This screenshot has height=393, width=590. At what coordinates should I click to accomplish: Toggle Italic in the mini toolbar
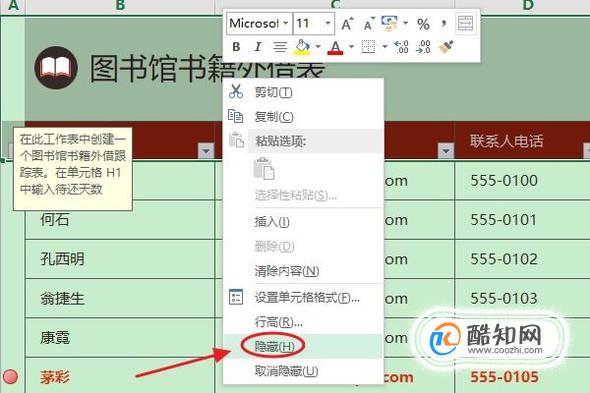pos(258,47)
